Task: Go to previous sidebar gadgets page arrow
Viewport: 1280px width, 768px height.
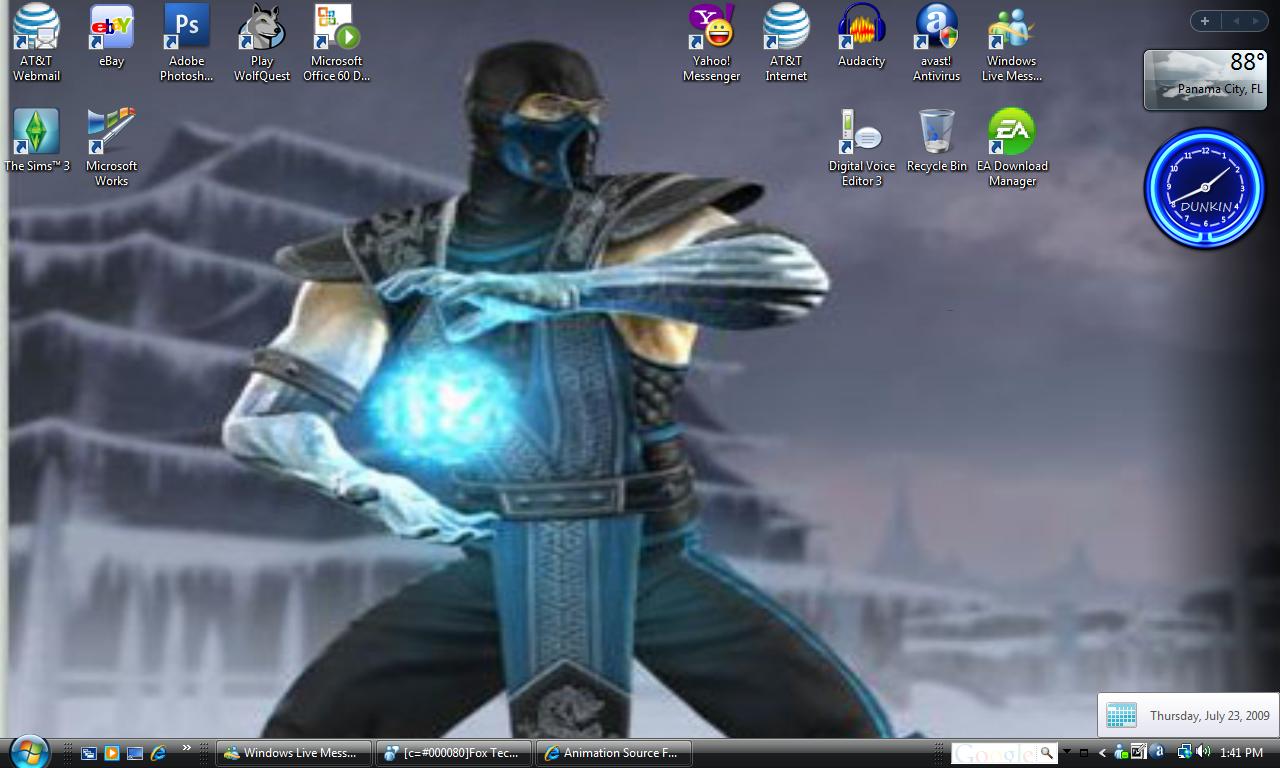Action: coord(1236,20)
